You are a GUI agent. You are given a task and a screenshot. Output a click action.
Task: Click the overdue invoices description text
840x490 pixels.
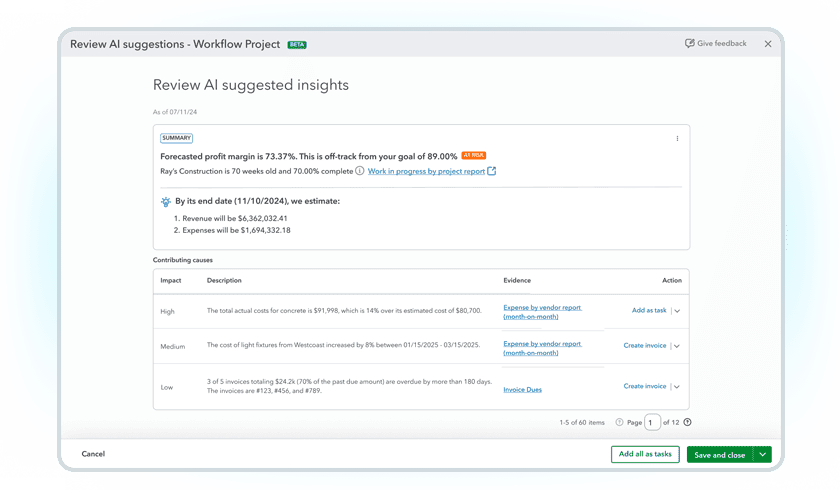349,386
